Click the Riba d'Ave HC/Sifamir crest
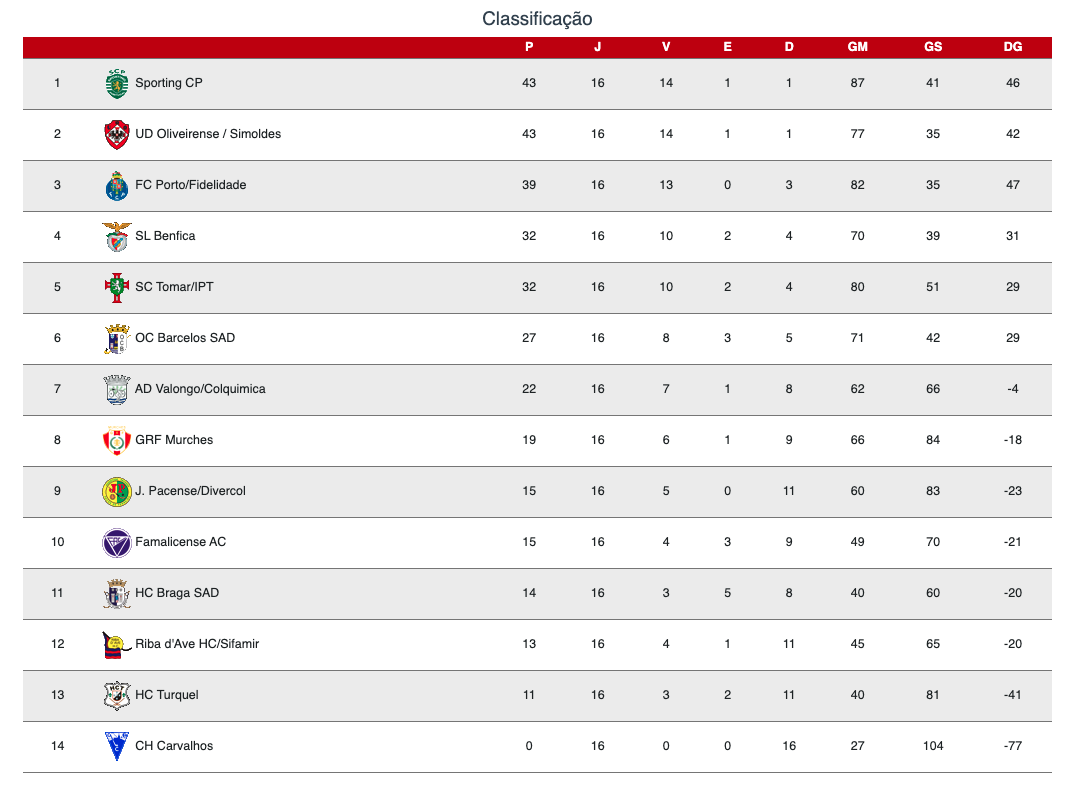 pos(117,645)
